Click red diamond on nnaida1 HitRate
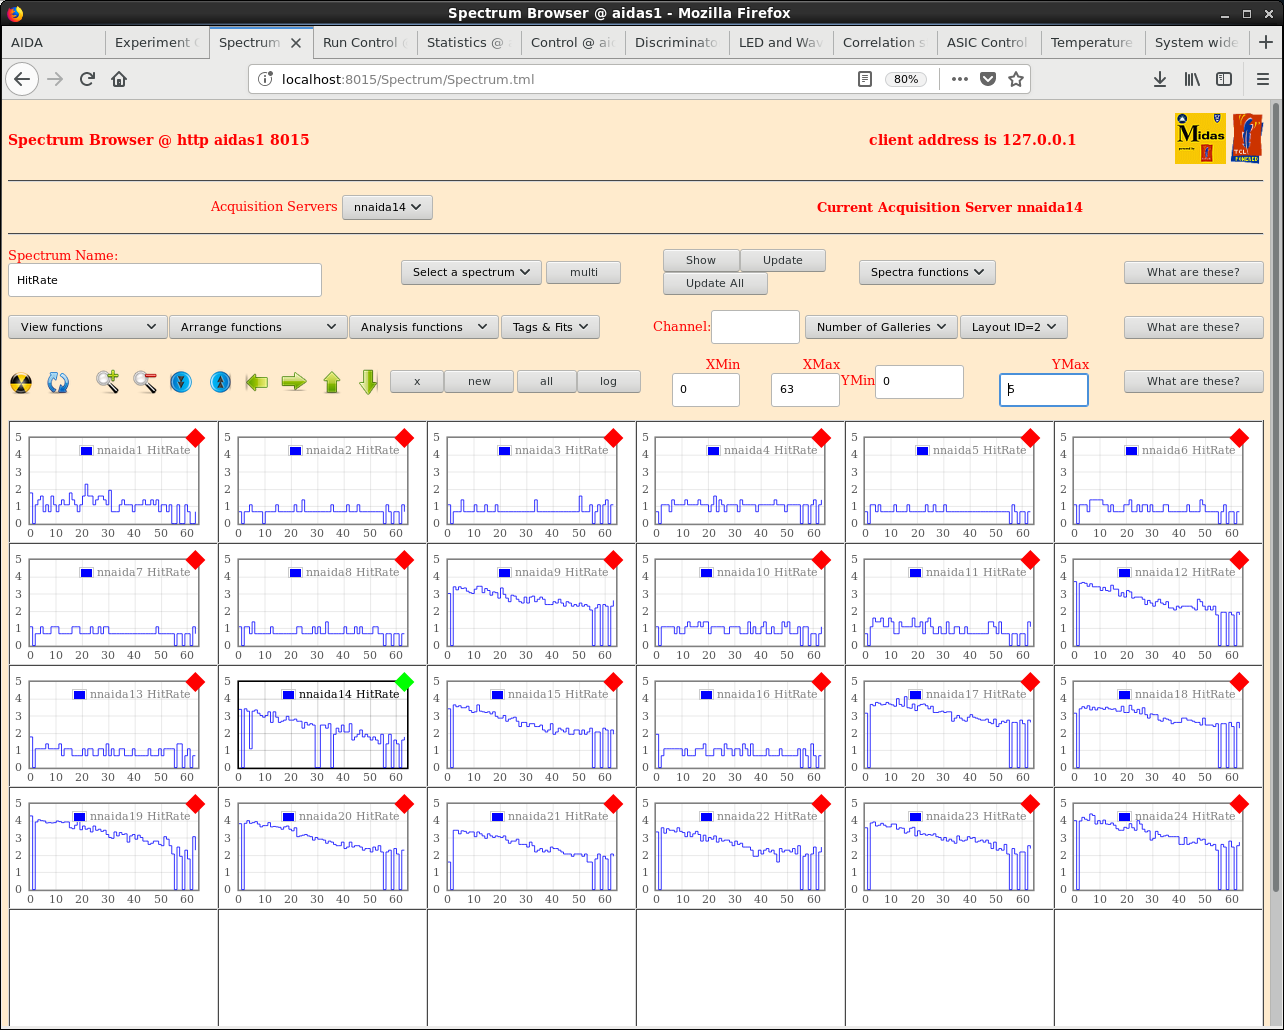 pos(195,438)
